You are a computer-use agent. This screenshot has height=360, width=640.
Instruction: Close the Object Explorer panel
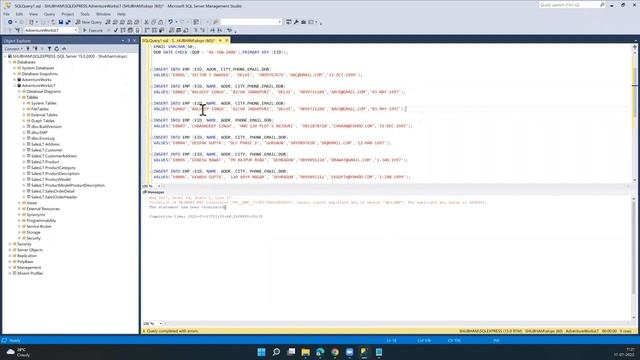[134, 41]
